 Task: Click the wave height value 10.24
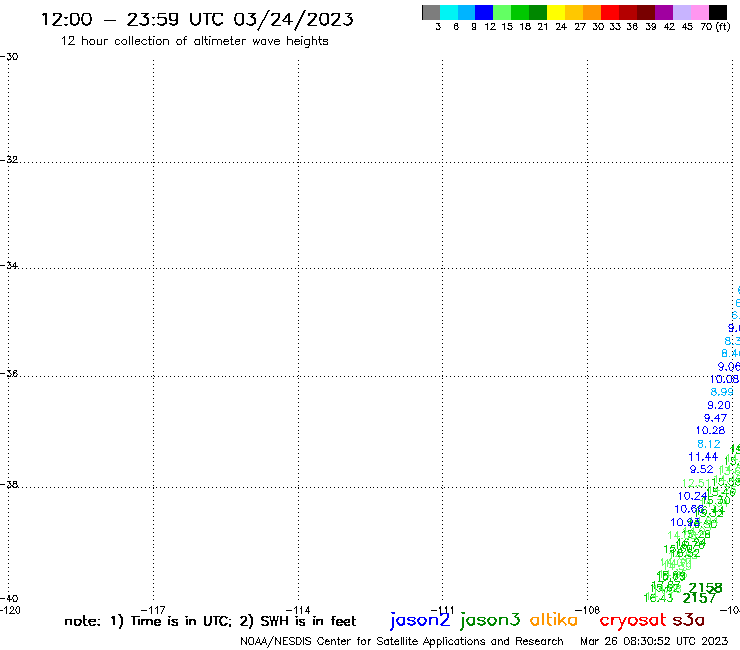click(692, 496)
